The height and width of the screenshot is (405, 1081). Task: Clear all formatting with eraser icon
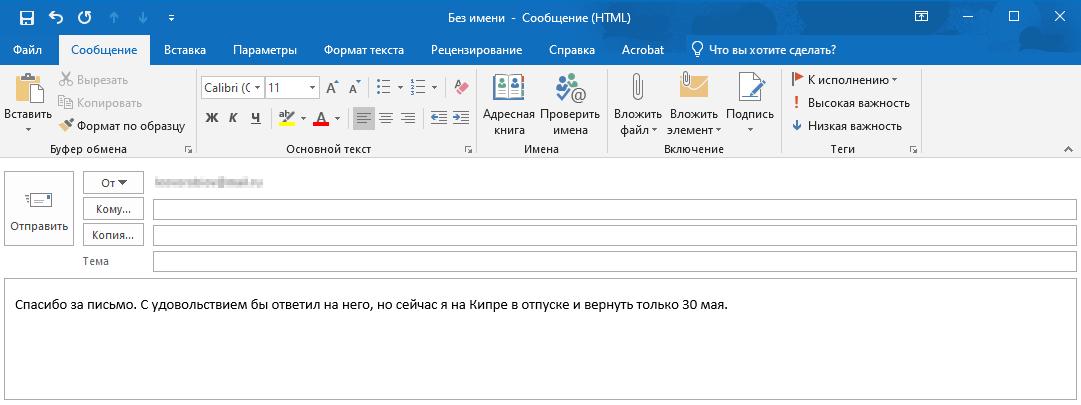461,88
